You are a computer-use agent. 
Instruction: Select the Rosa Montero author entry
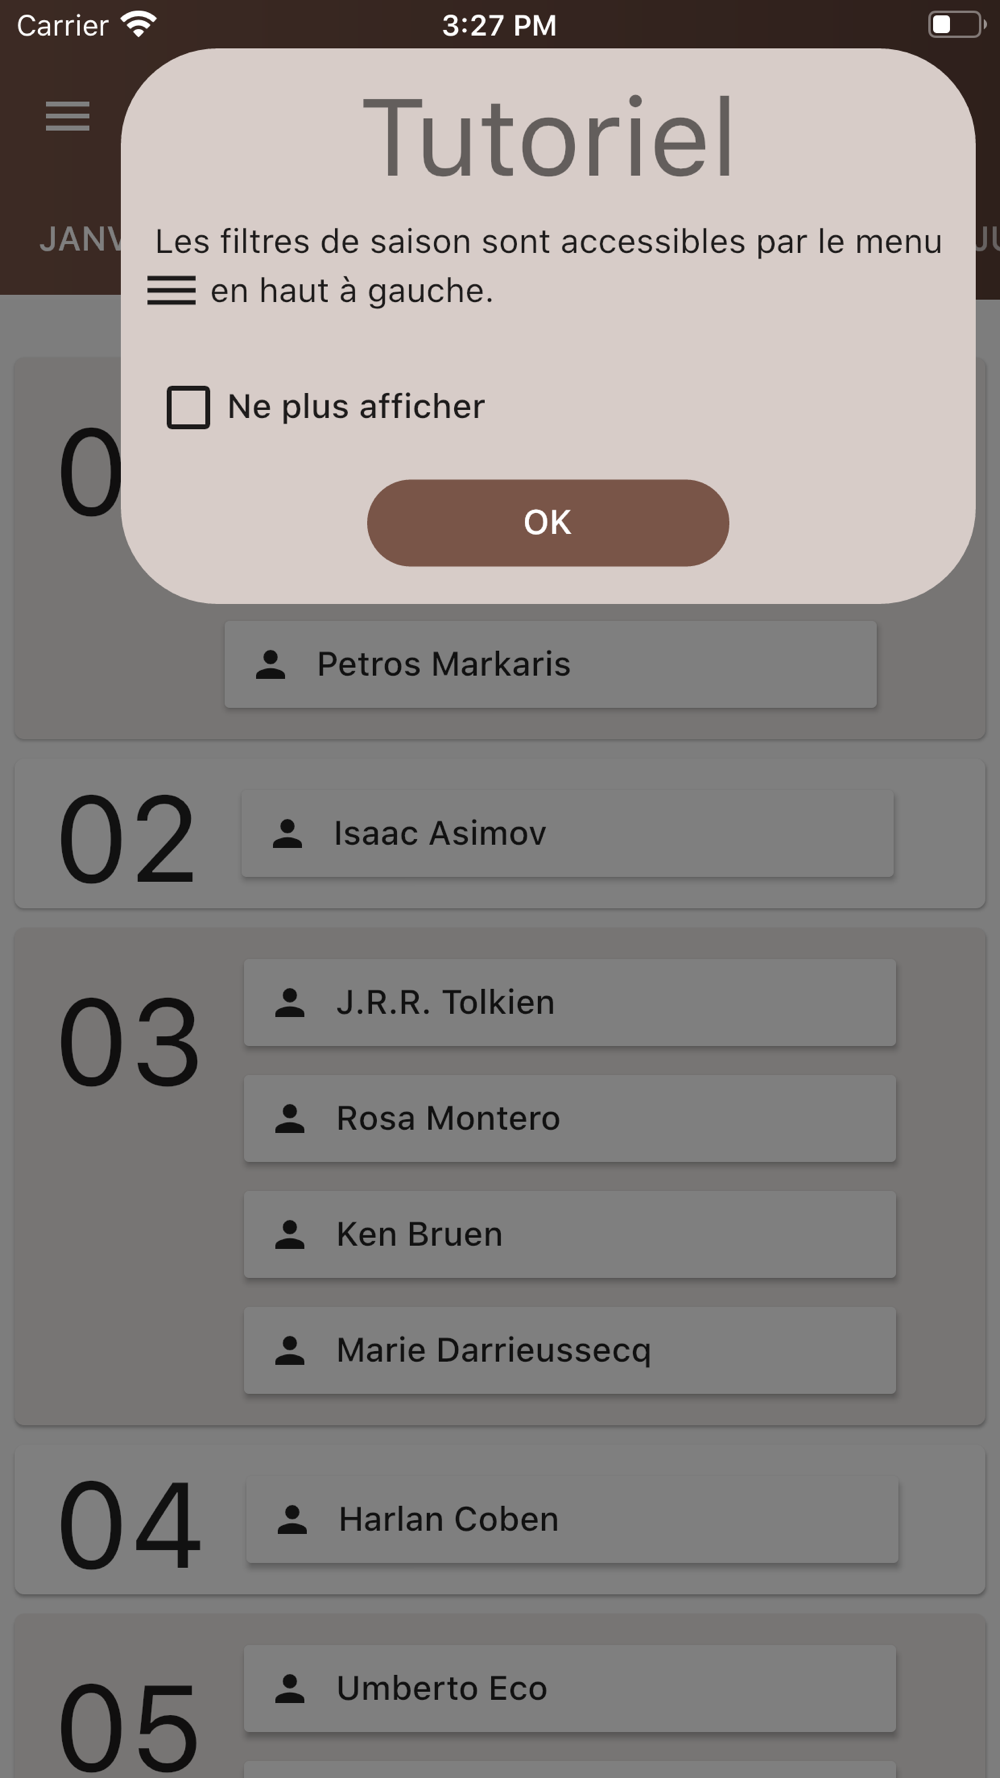coord(570,1119)
